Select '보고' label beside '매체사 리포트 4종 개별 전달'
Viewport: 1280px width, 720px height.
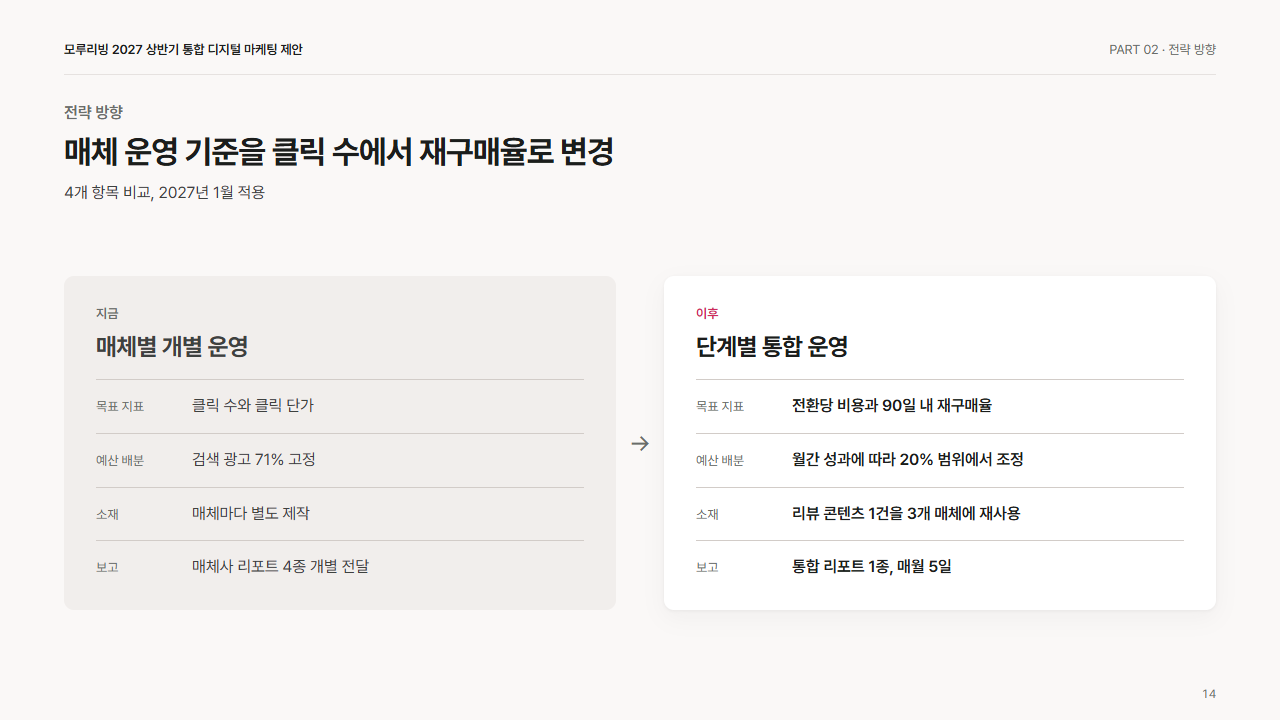[107, 568]
